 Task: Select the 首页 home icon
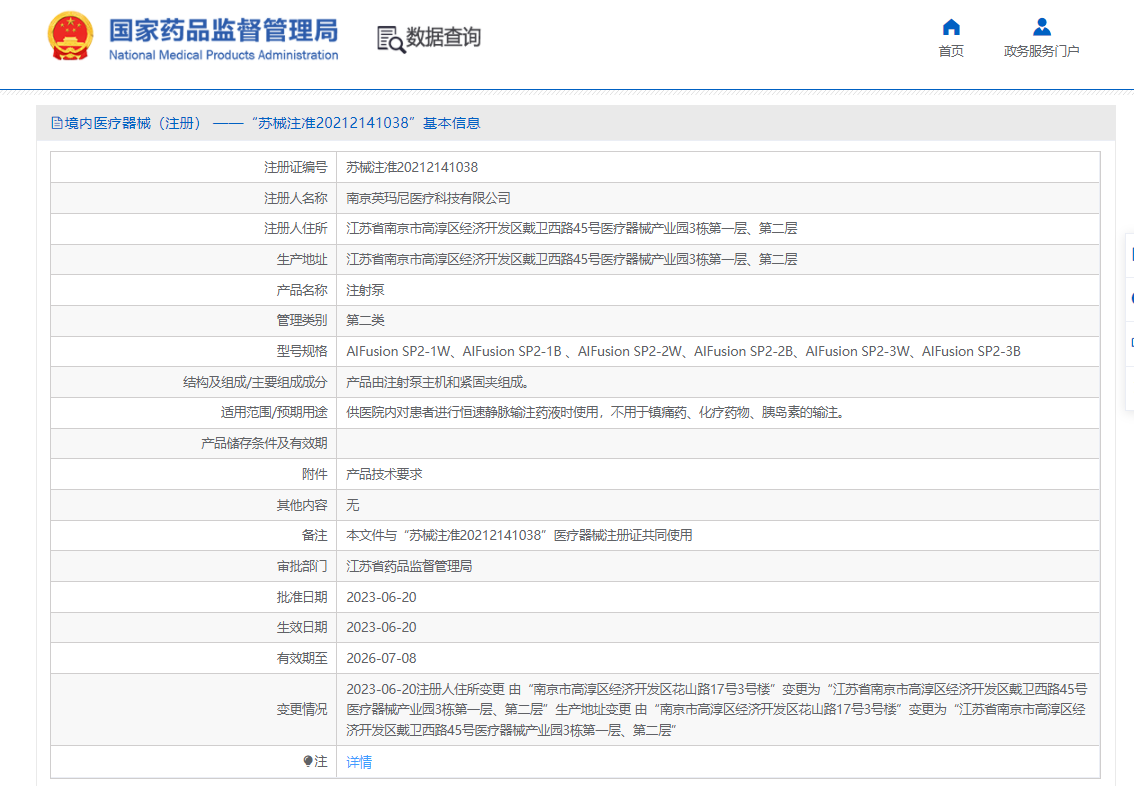tap(951, 27)
